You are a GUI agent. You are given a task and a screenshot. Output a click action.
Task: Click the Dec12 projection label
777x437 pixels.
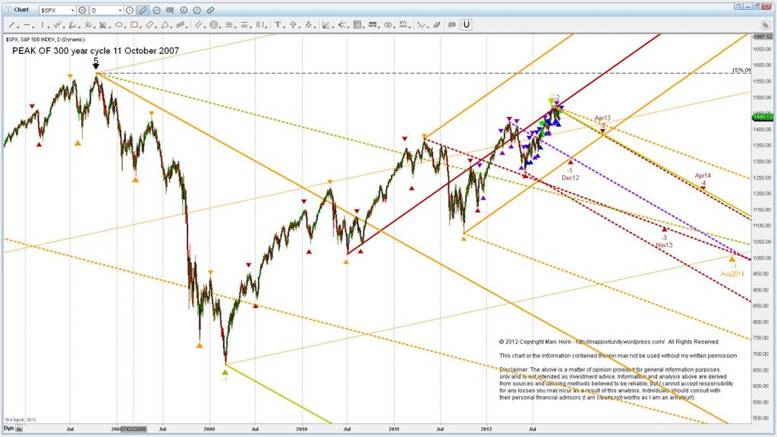coord(570,177)
